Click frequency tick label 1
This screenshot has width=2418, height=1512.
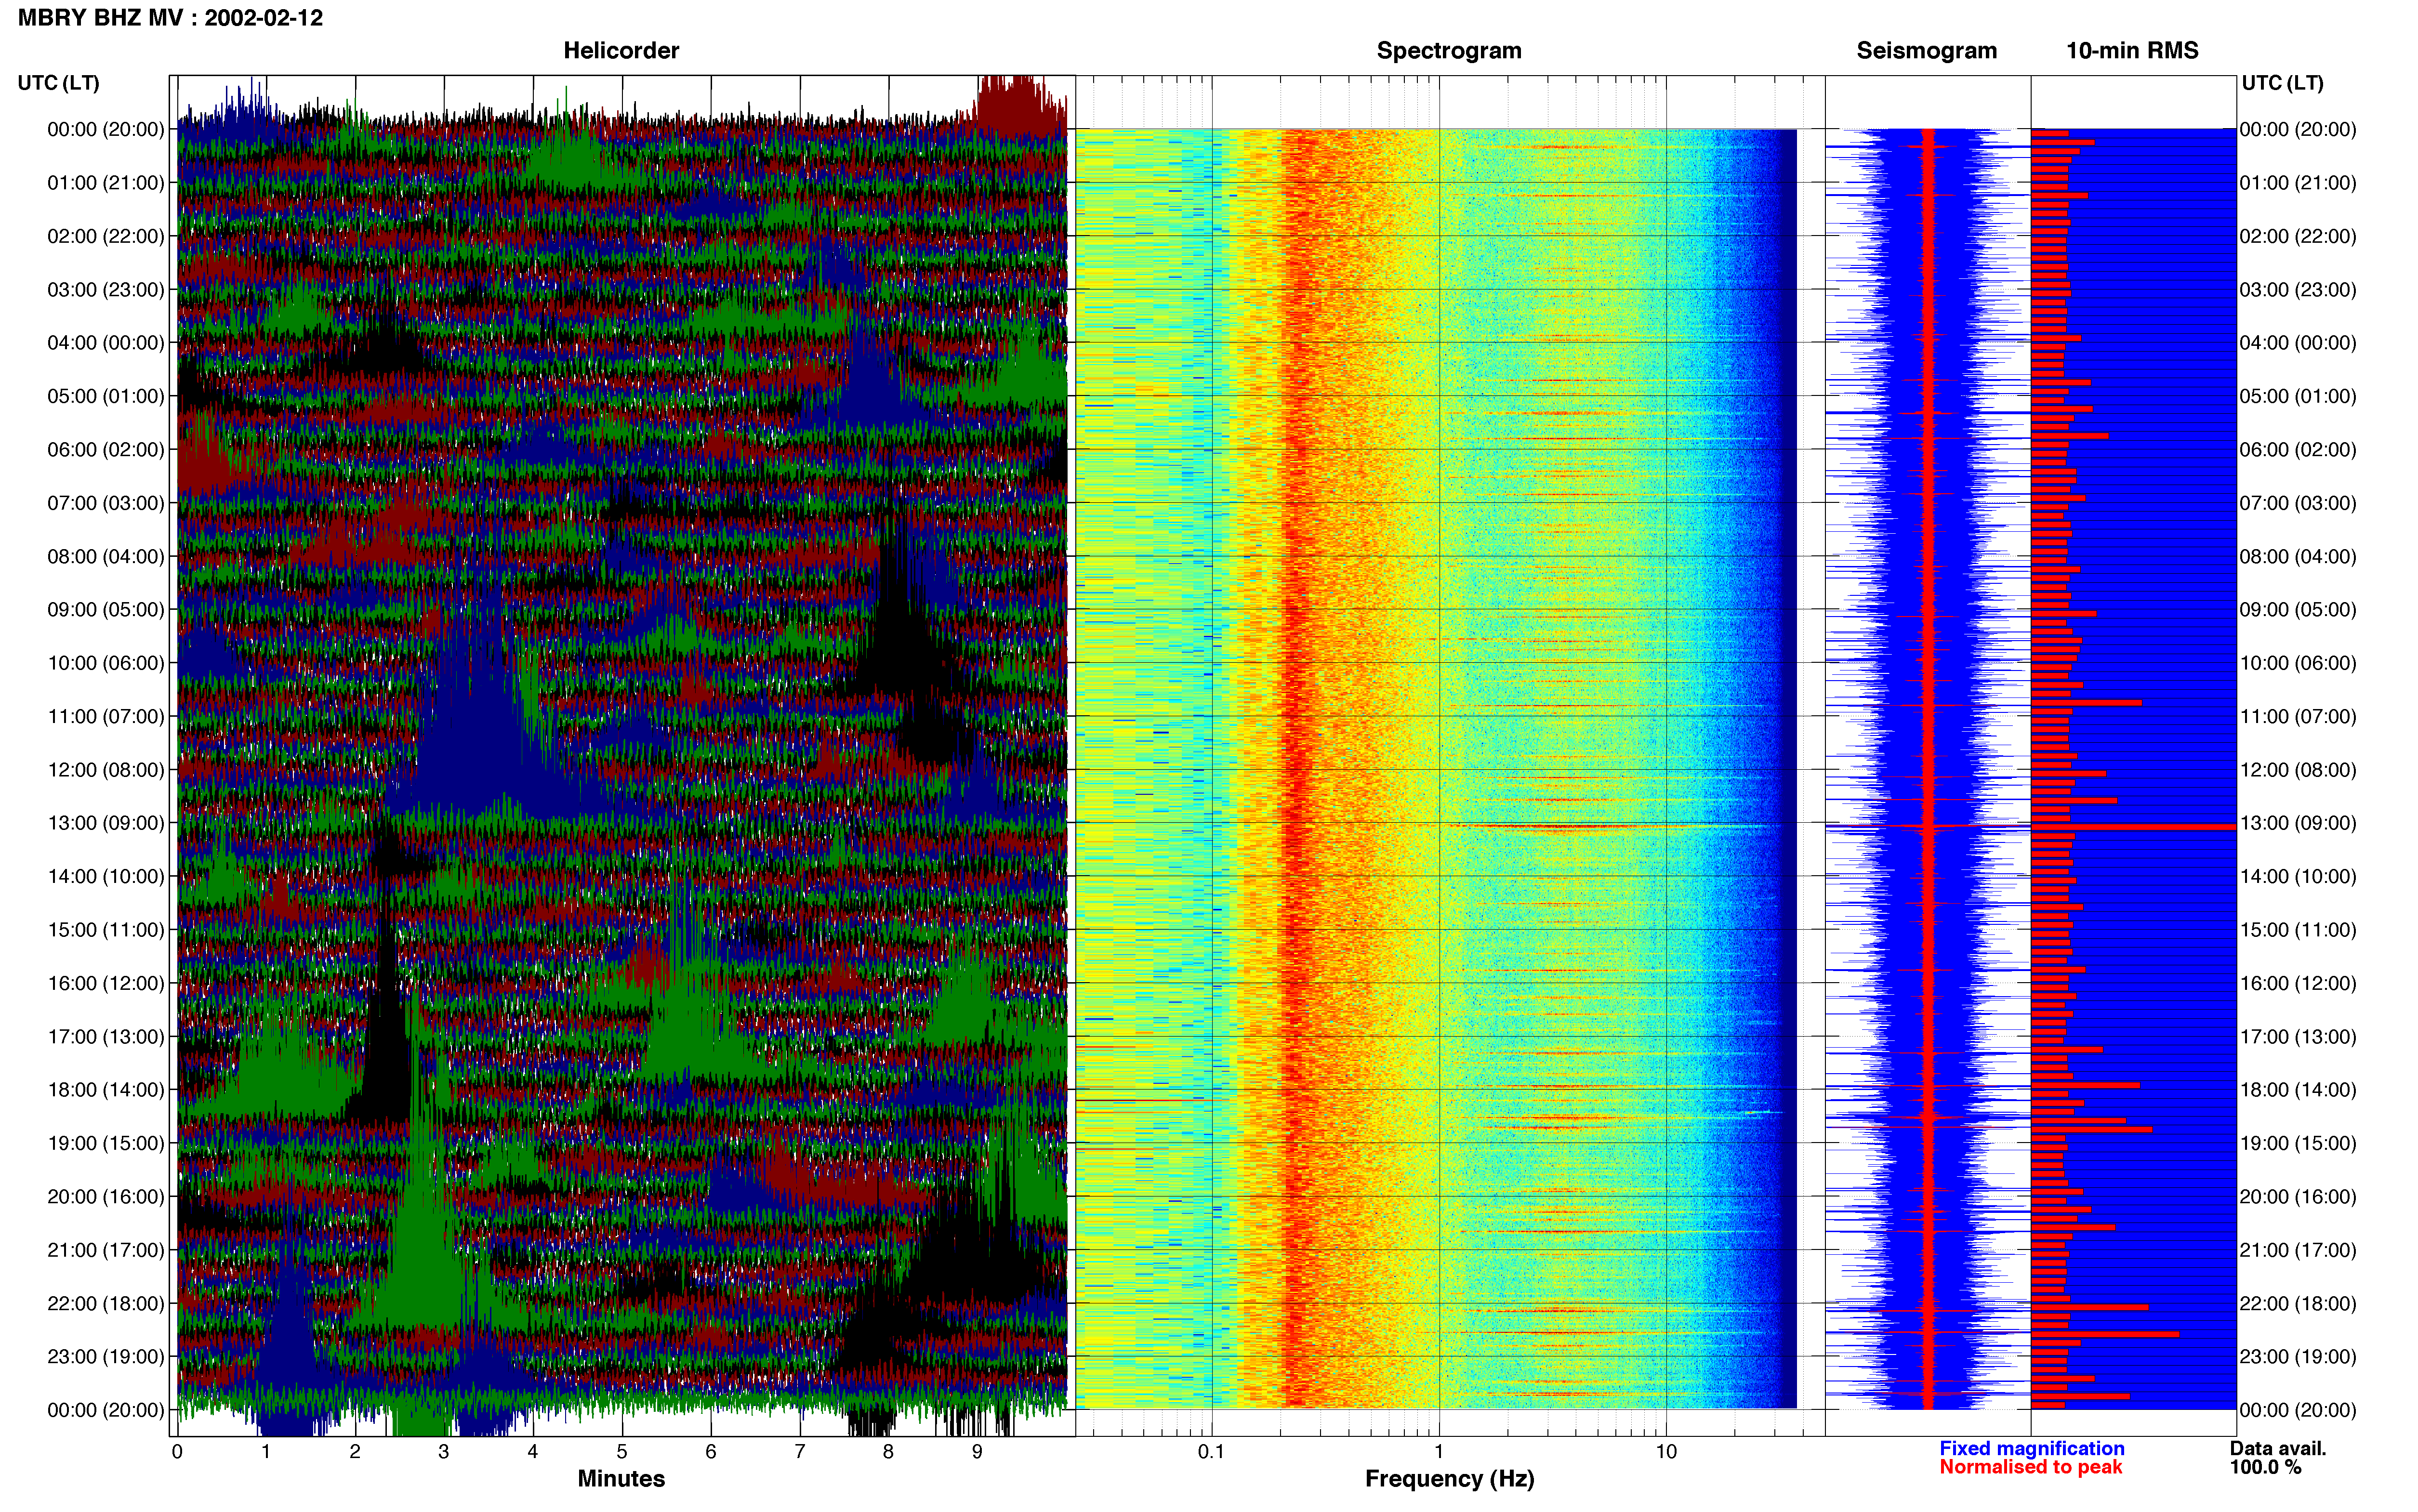(x=1439, y=1452)
